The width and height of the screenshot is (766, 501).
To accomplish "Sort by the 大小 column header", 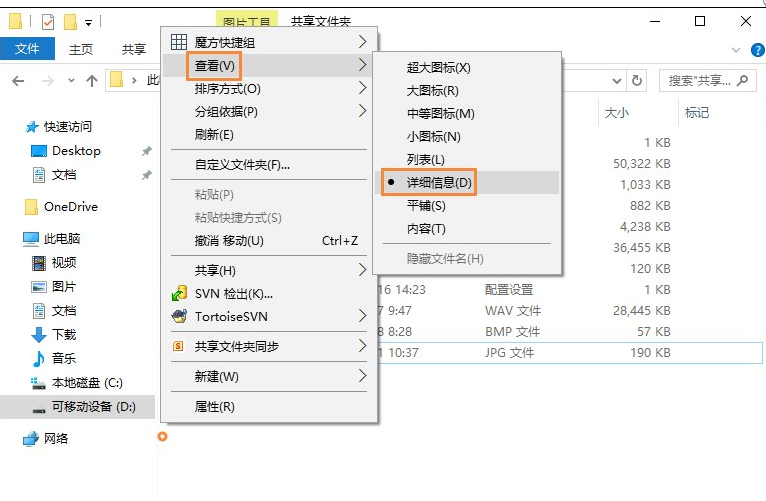I will click(617, 113).
